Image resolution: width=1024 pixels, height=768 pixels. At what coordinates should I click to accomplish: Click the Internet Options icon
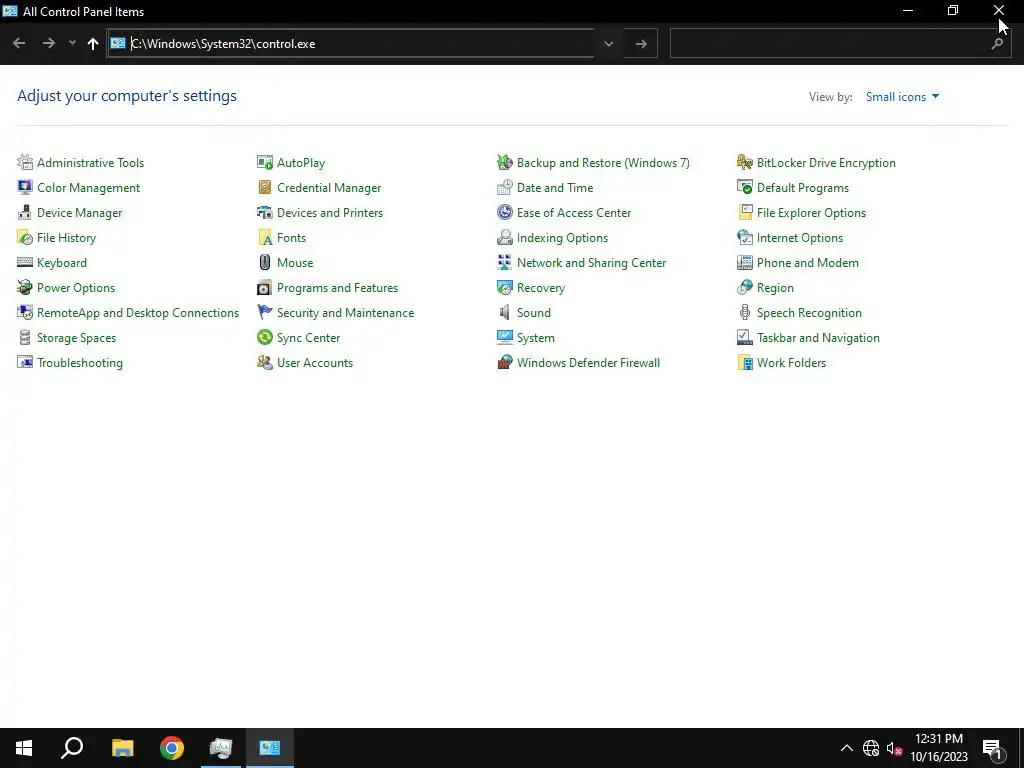point(744,237)
